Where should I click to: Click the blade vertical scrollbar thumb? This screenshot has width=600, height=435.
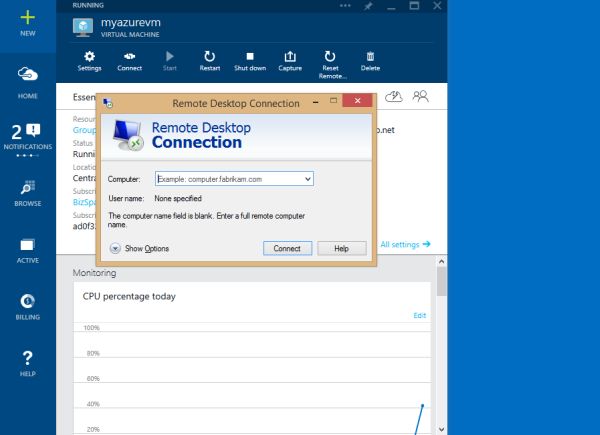[442, 281]
